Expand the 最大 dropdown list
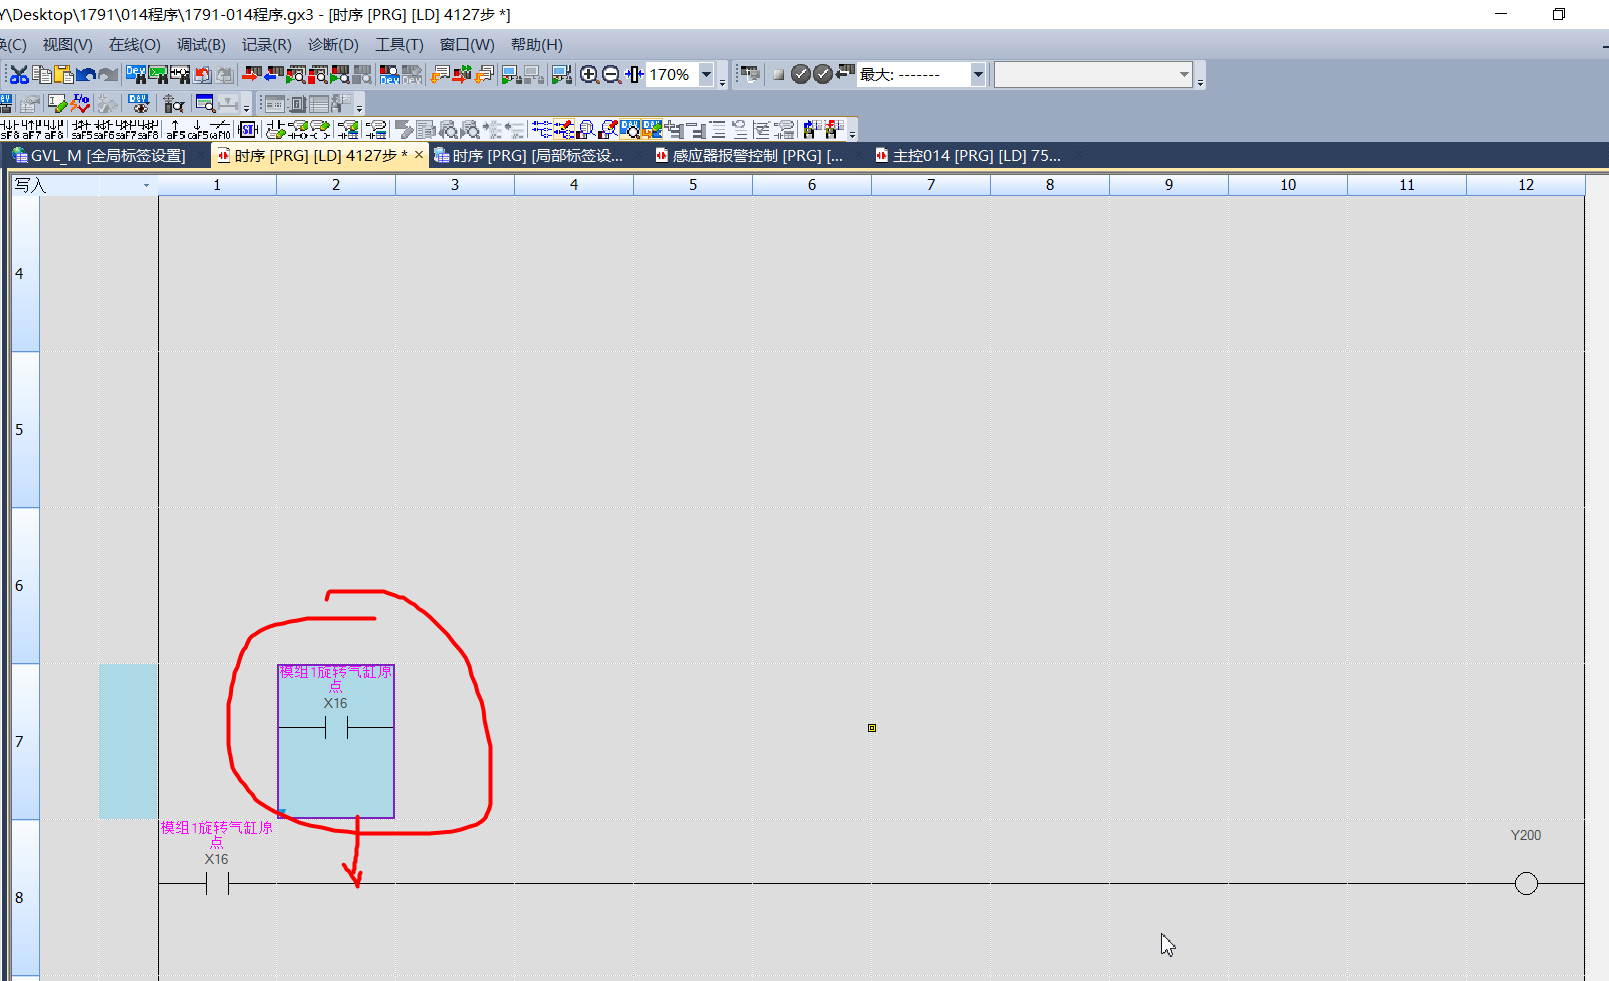The width and height of the screenshot is (1609, 981). [x=977, y=75]
